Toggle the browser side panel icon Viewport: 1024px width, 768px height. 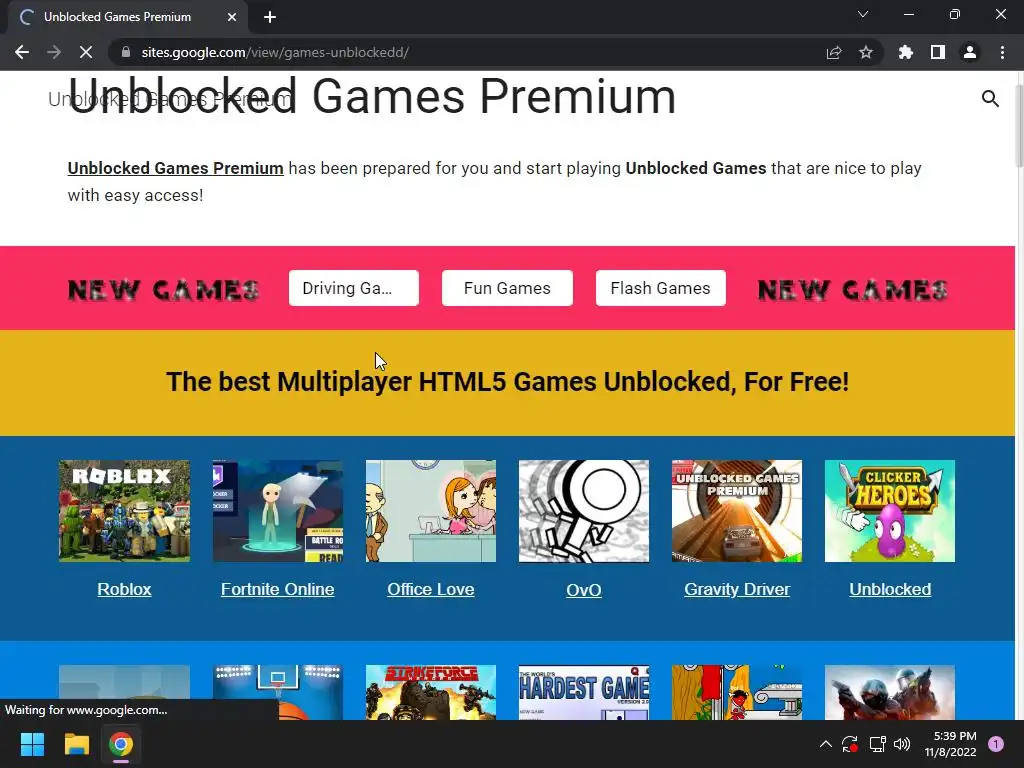coord(938,52)
